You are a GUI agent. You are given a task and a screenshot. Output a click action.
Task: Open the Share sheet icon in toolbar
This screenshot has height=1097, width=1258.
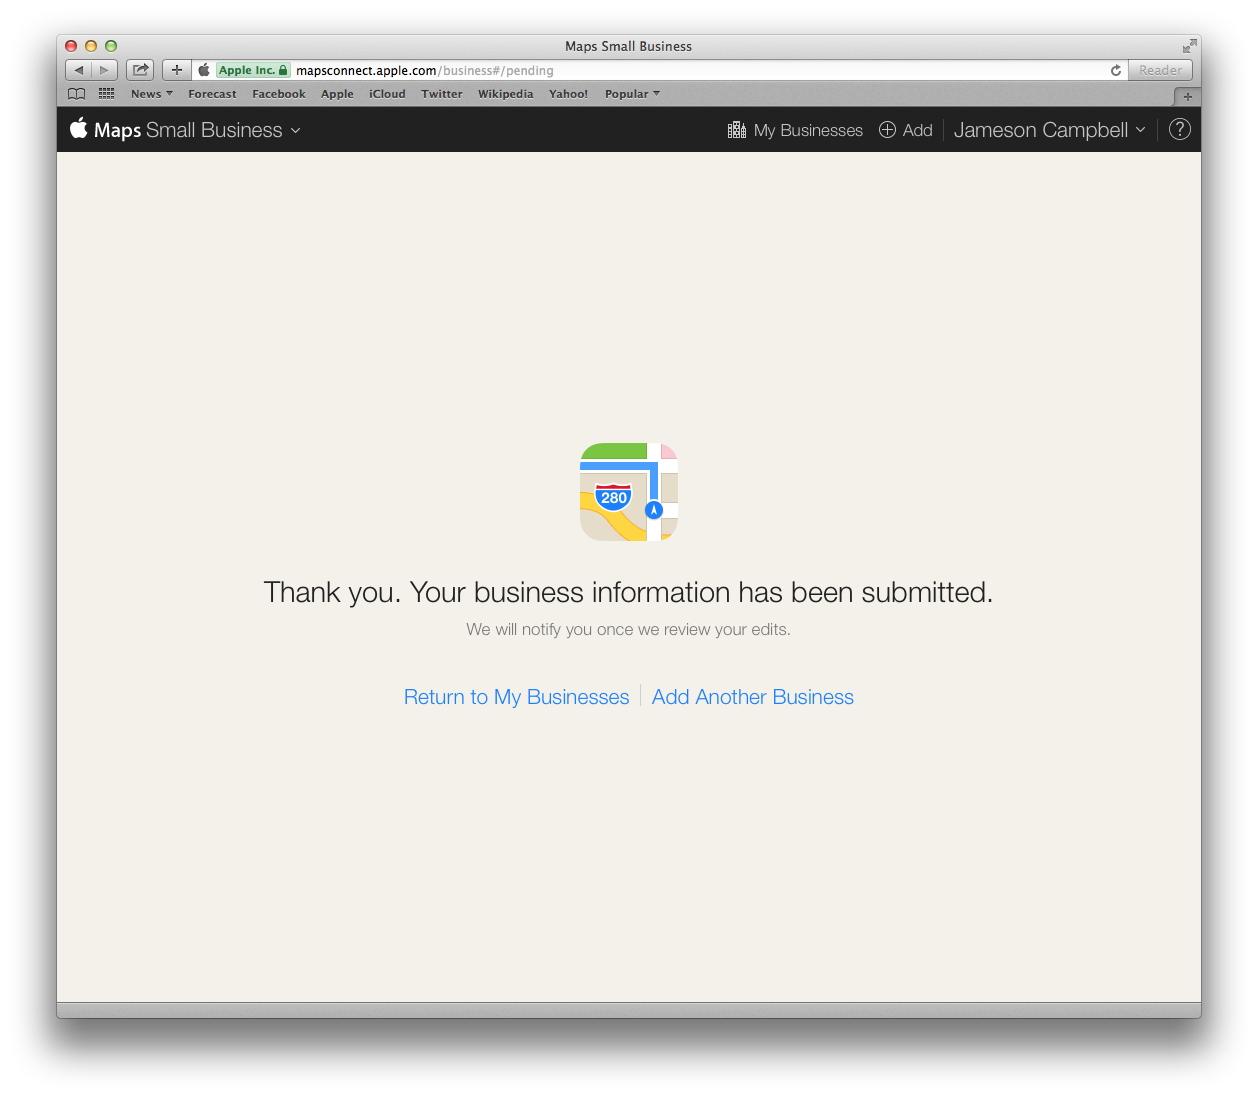coord(140,70)
